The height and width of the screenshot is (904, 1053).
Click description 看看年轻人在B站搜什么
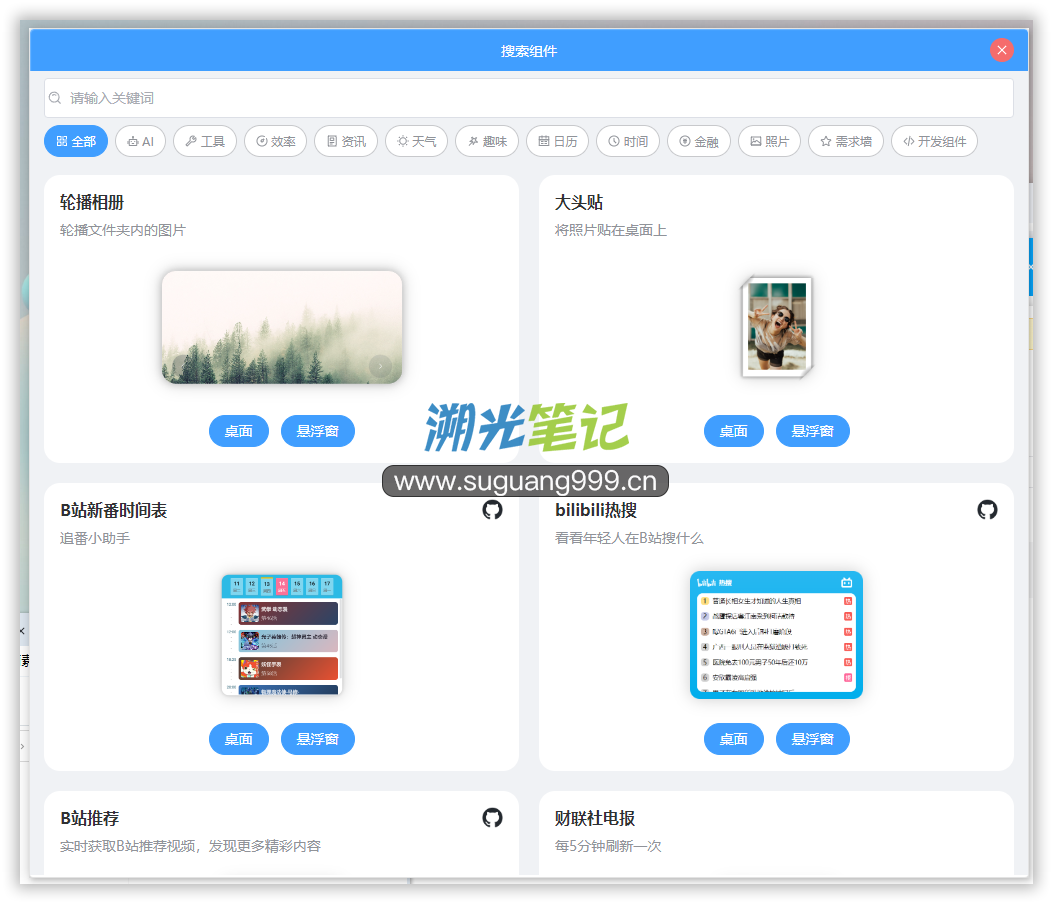click(629, 538)
